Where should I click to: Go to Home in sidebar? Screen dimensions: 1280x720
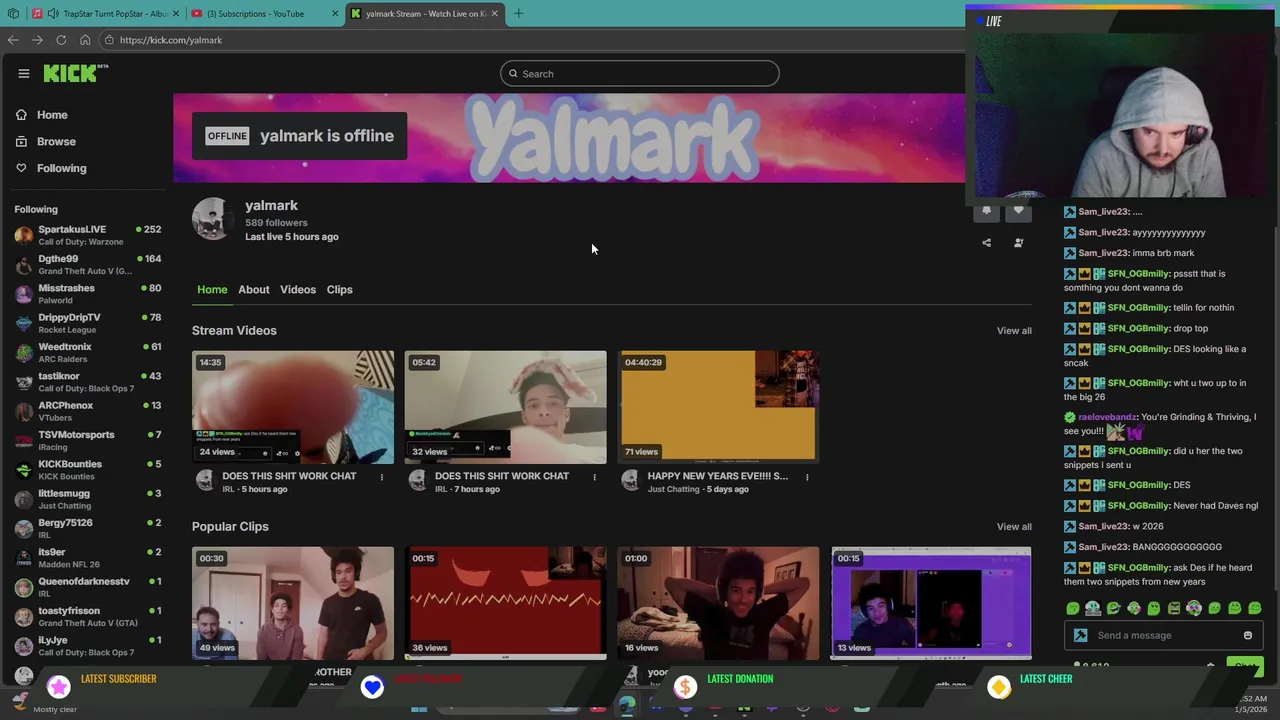pyautogui.click(x=42, y=115)
